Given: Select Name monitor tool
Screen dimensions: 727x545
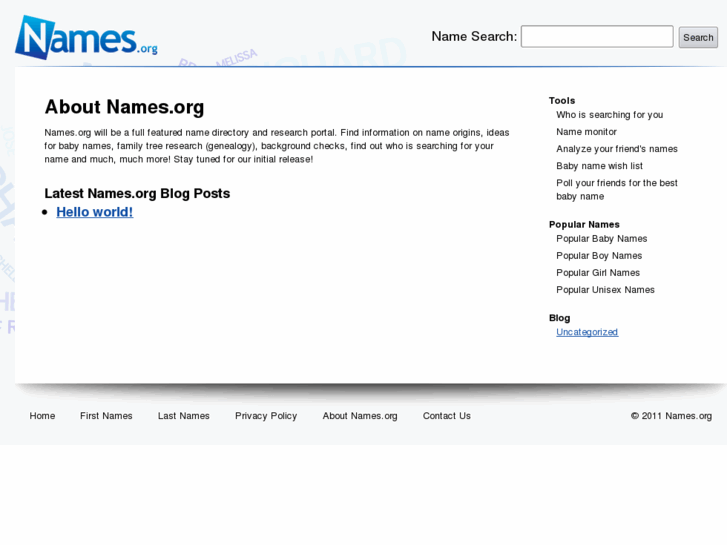Looking at the screenshot, I should pos(587,132).
